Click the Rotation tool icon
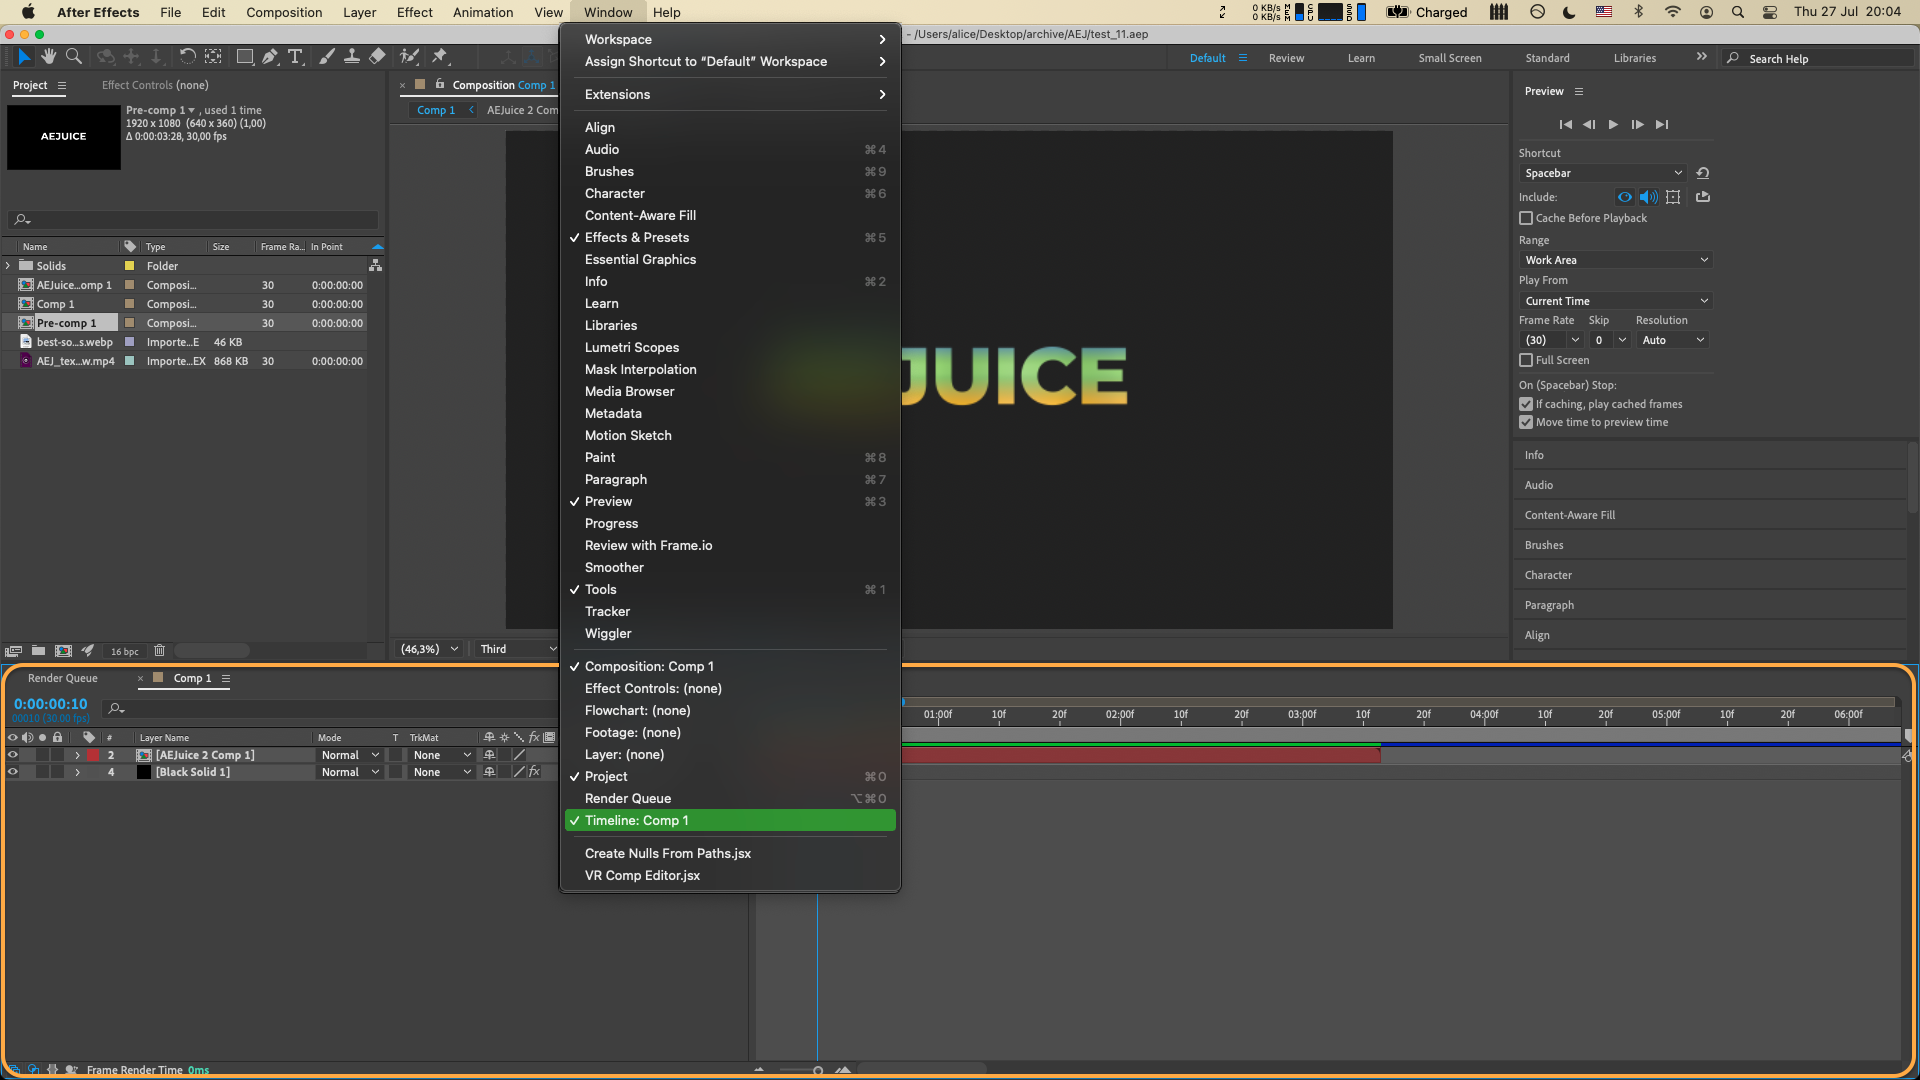Screen dimensions: 1920x1080 pyautogui.click(x=187, y=57)
